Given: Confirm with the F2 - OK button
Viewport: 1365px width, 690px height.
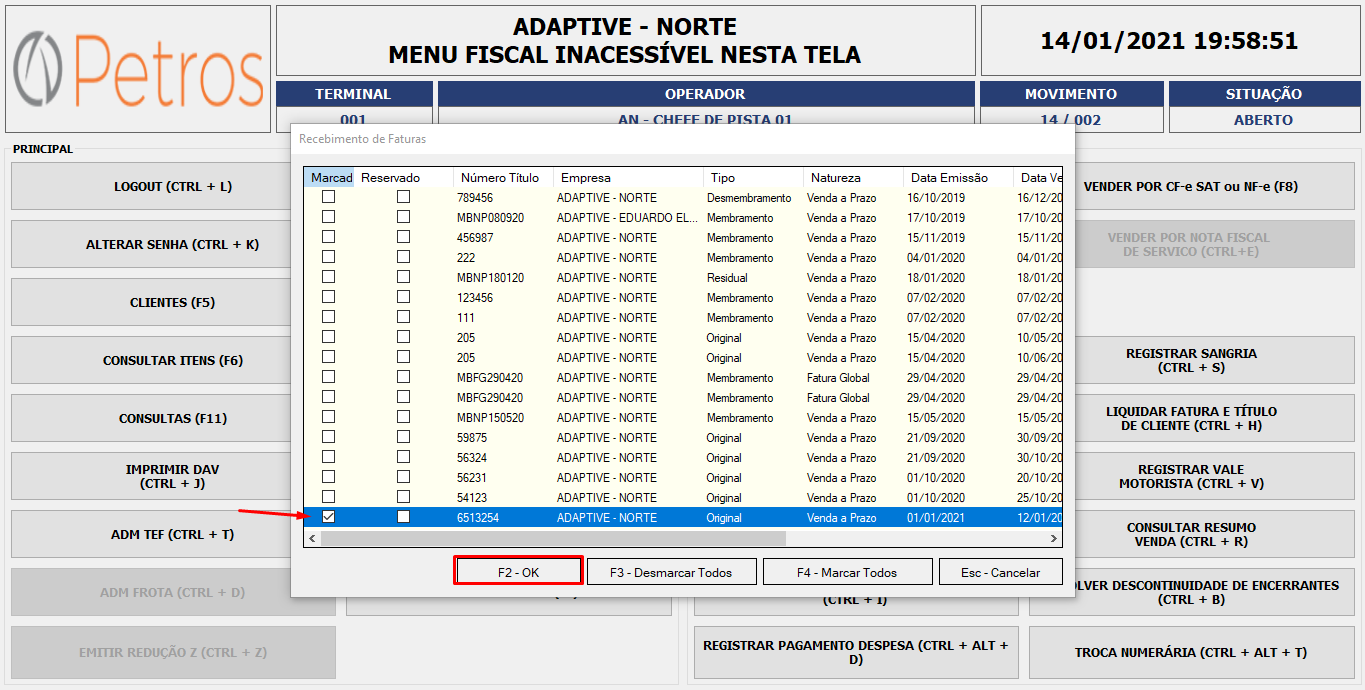Looking at the screenshot, I should pos(518,572).
